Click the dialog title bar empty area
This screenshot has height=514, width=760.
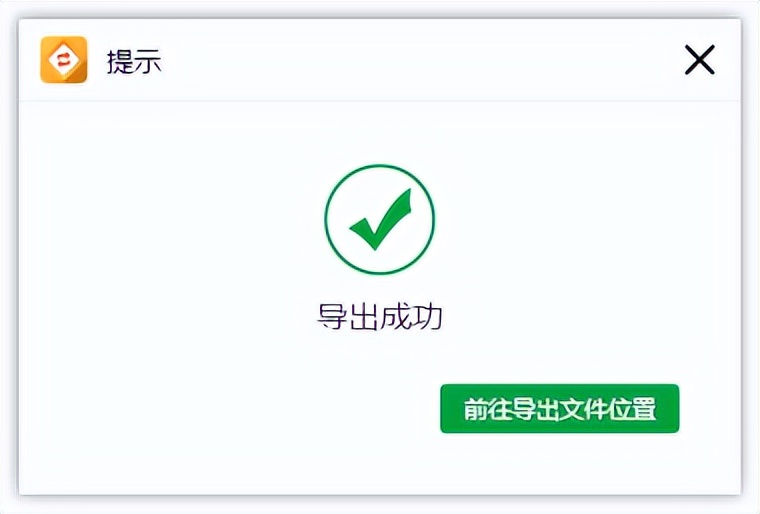click(x=420, y=61)
